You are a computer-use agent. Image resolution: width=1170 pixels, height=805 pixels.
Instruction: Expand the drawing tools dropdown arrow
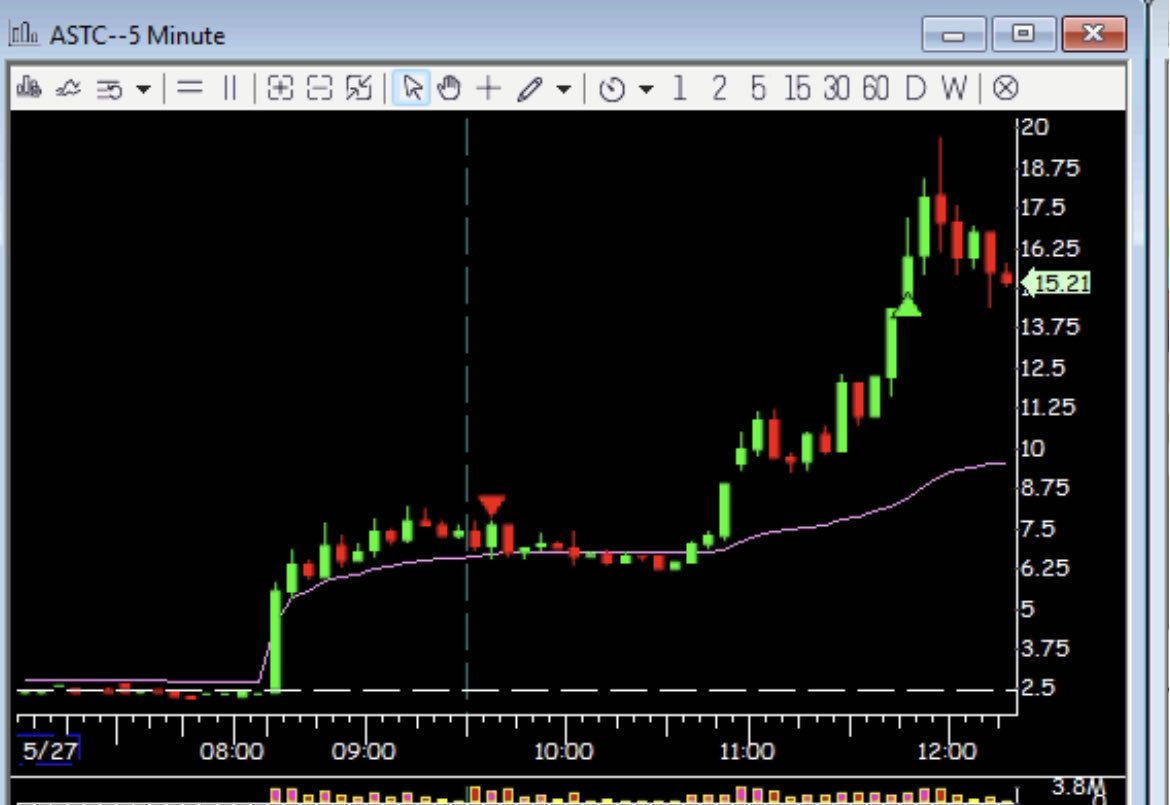click(x=564, y=90)
